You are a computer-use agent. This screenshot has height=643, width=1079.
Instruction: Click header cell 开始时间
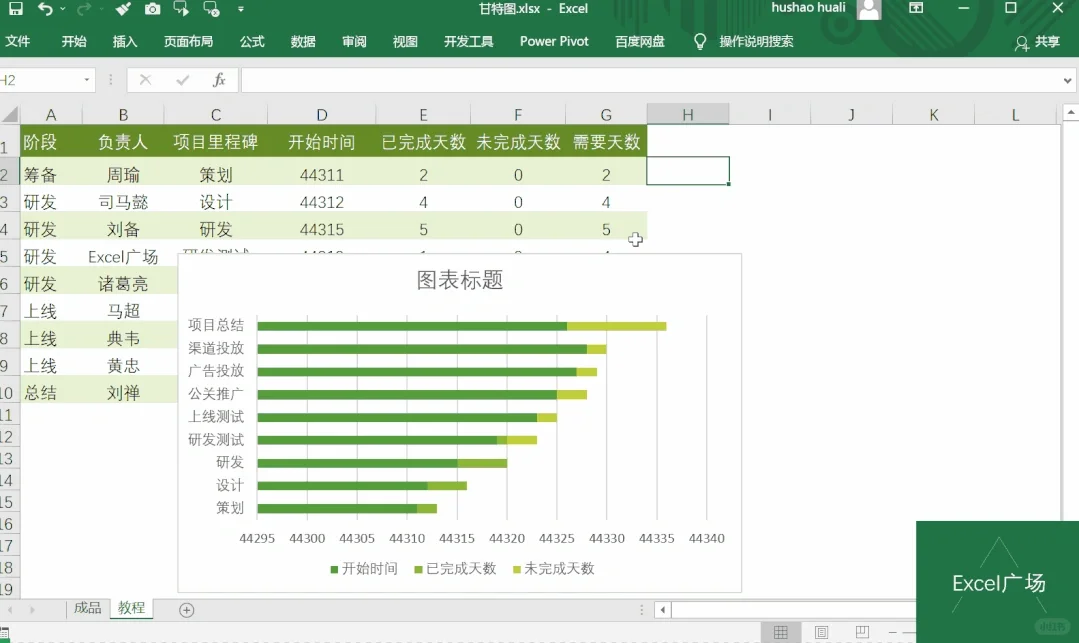click(321, 142)
